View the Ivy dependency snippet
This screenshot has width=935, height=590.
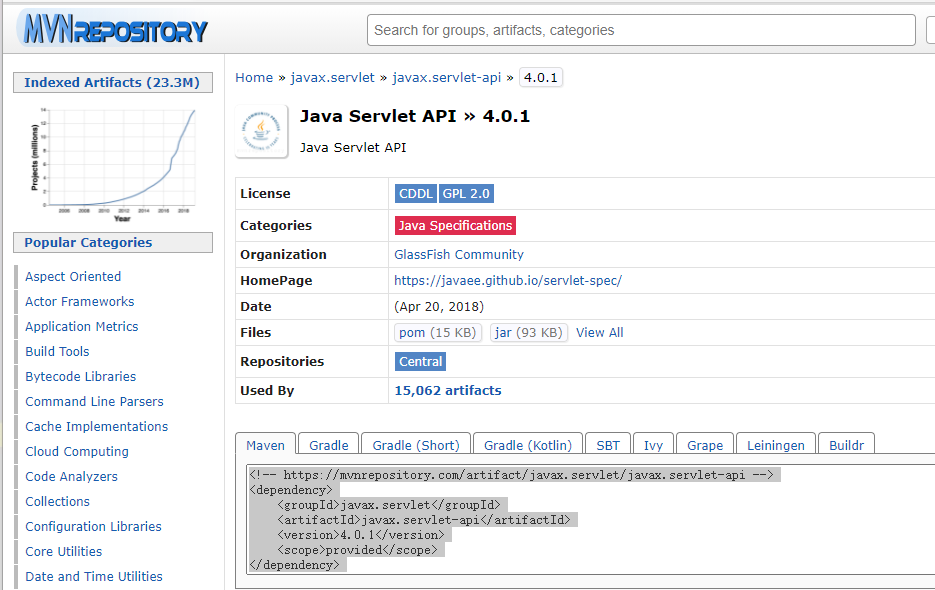point(653,445)
